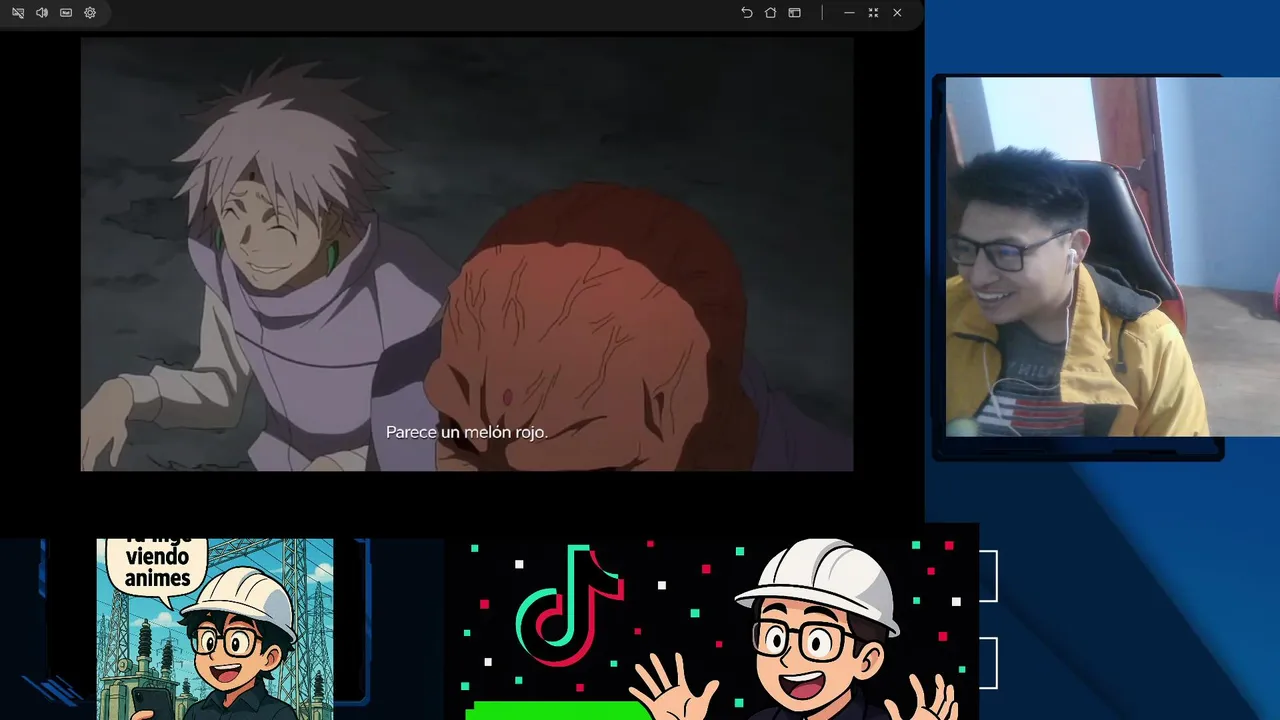This screenshot has height=720, width=1280.
Task: Click the window layout icon beside home
Action: click(794, 13)
